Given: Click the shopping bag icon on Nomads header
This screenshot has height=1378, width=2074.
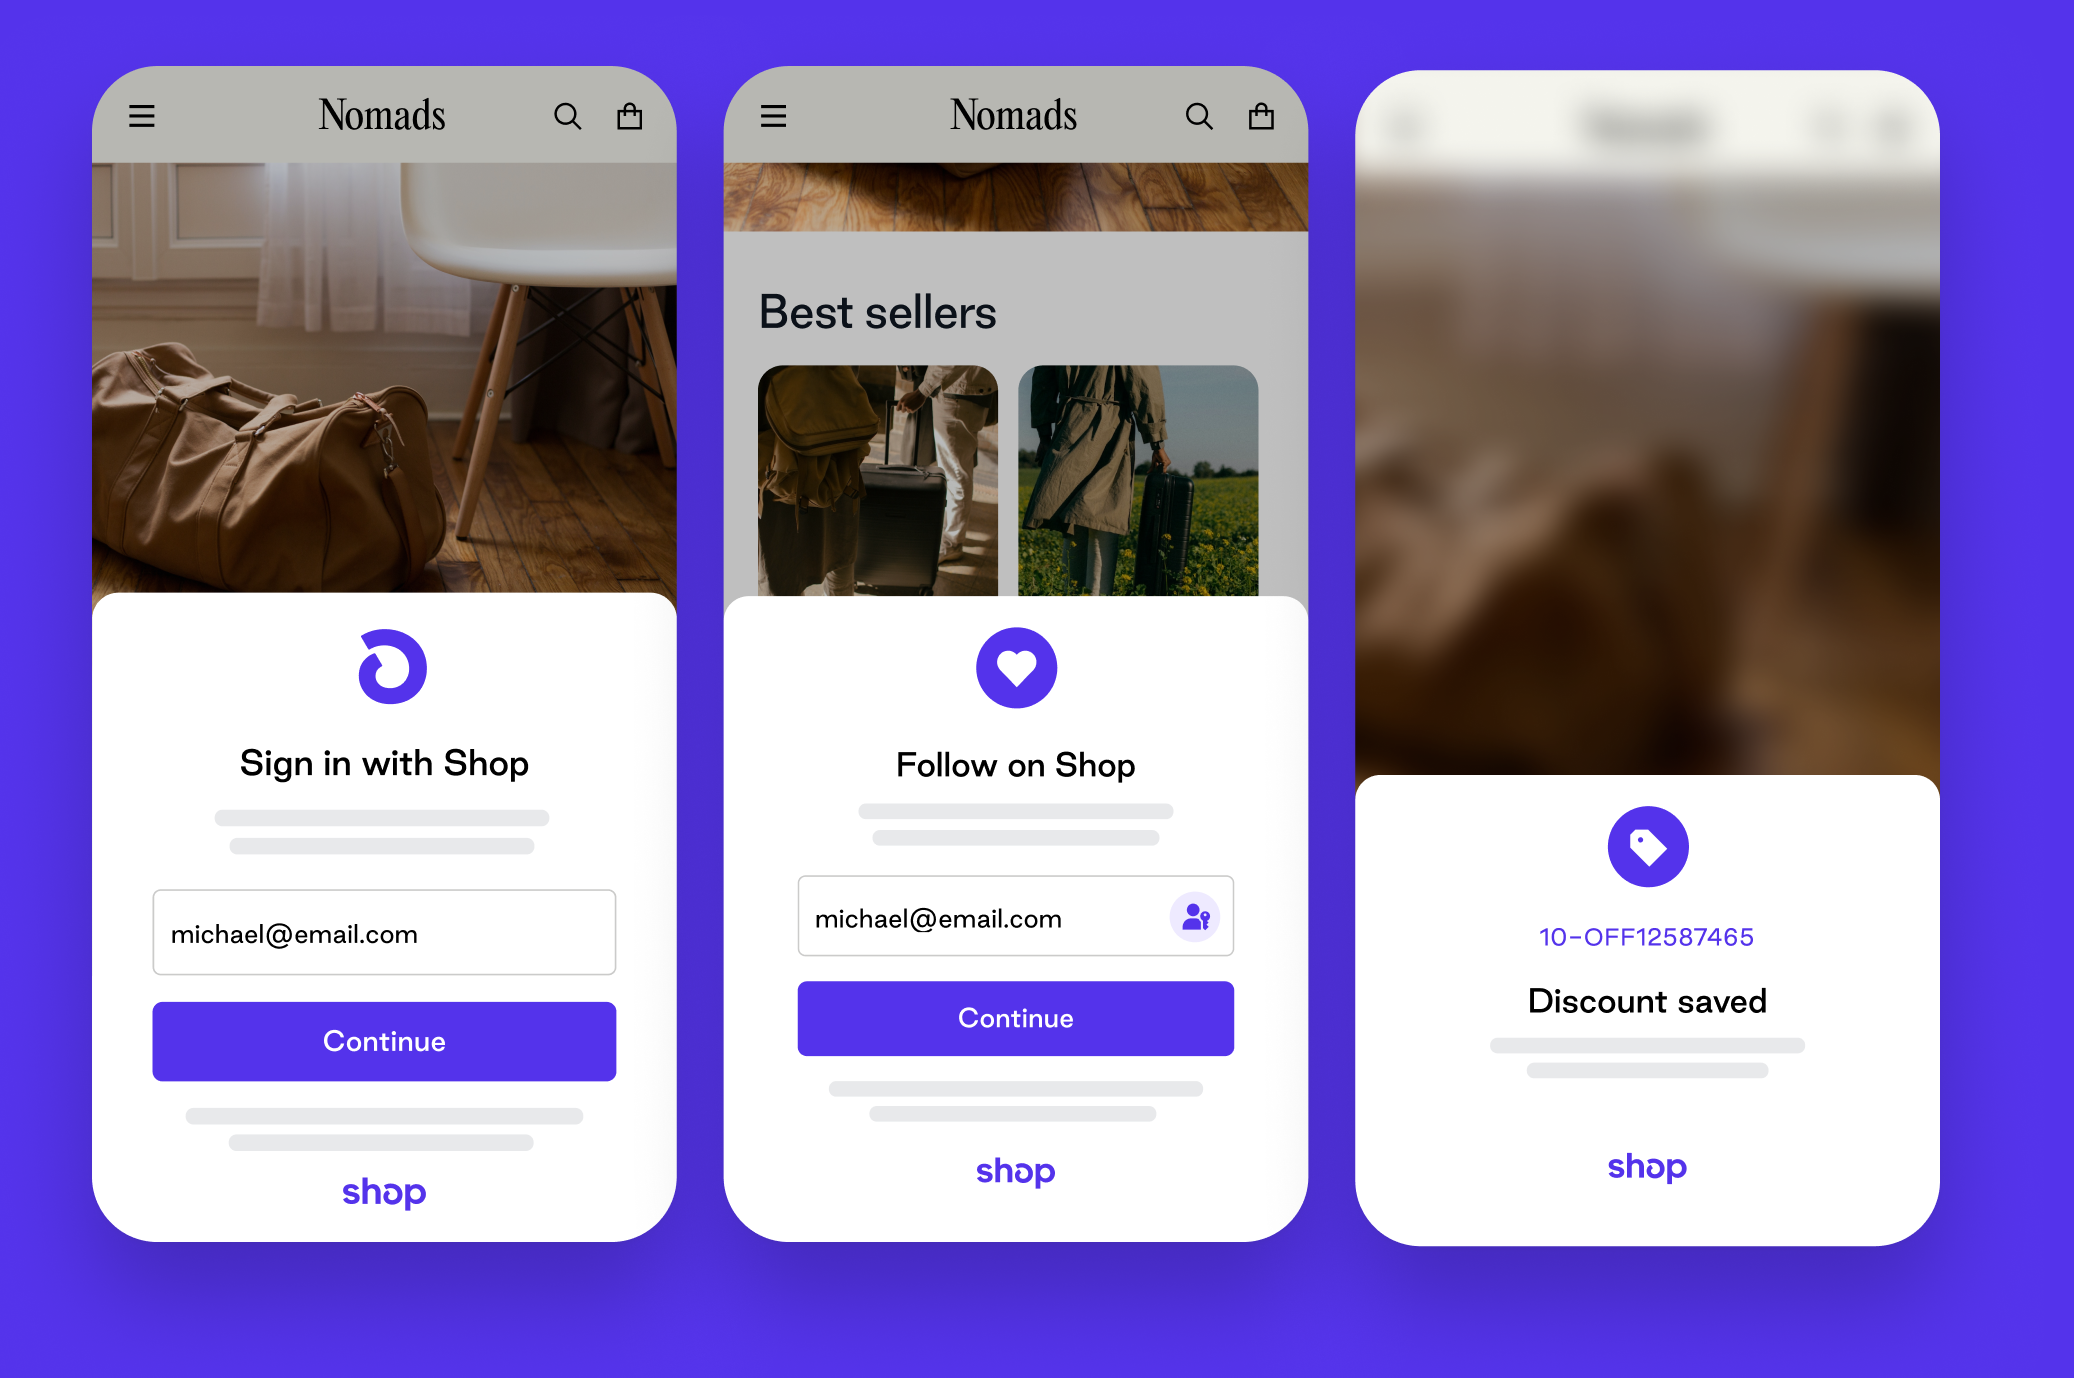Looking at the screenshot, I should coord(627,115).
